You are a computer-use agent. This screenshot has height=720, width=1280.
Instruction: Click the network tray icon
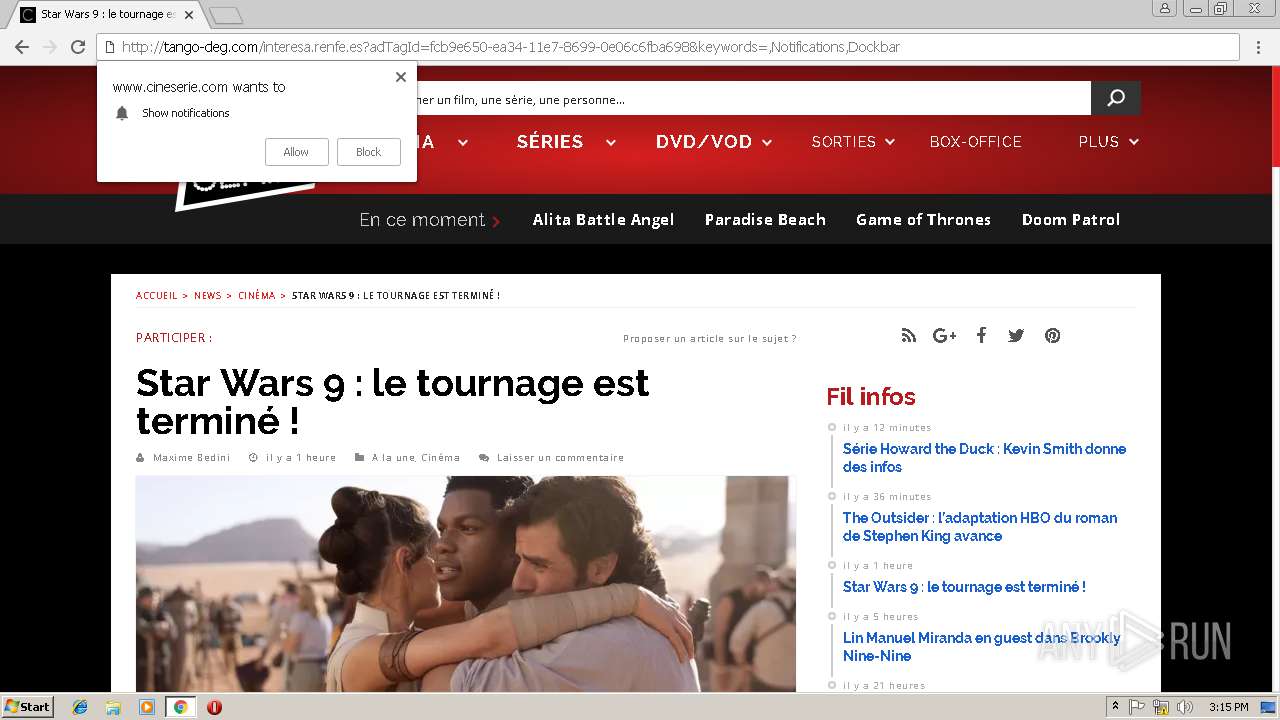tap(1161, 707)
